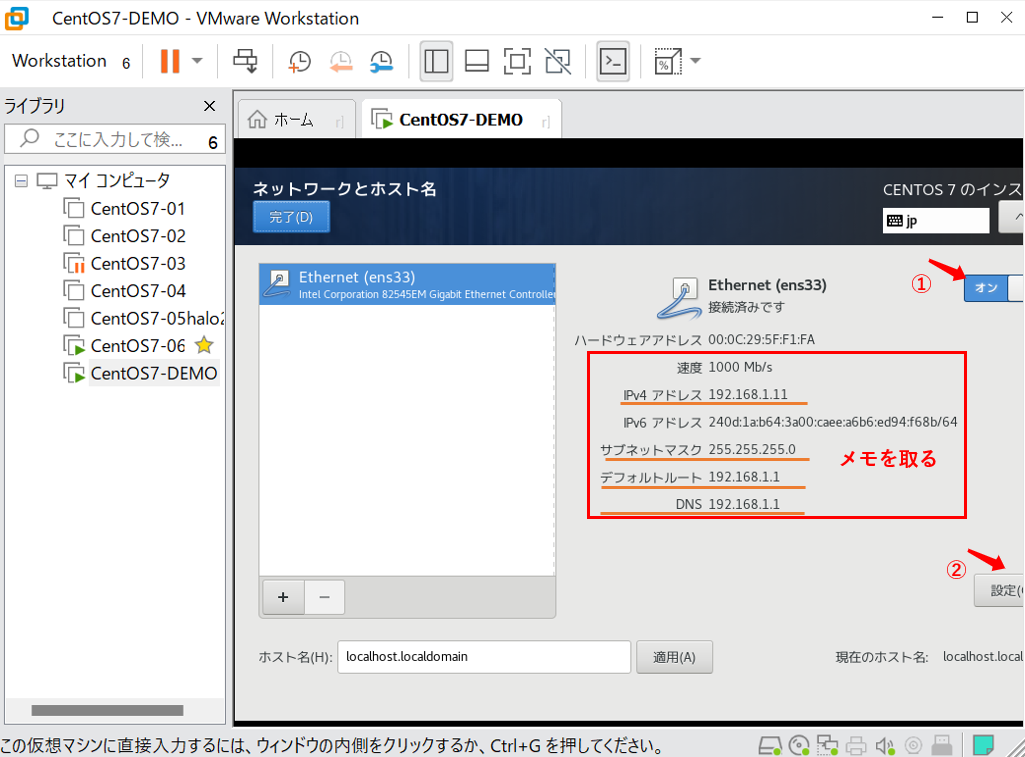Screen dimensions: 1025x757
Task: Click the message log note icon
Action: point(983,745)
